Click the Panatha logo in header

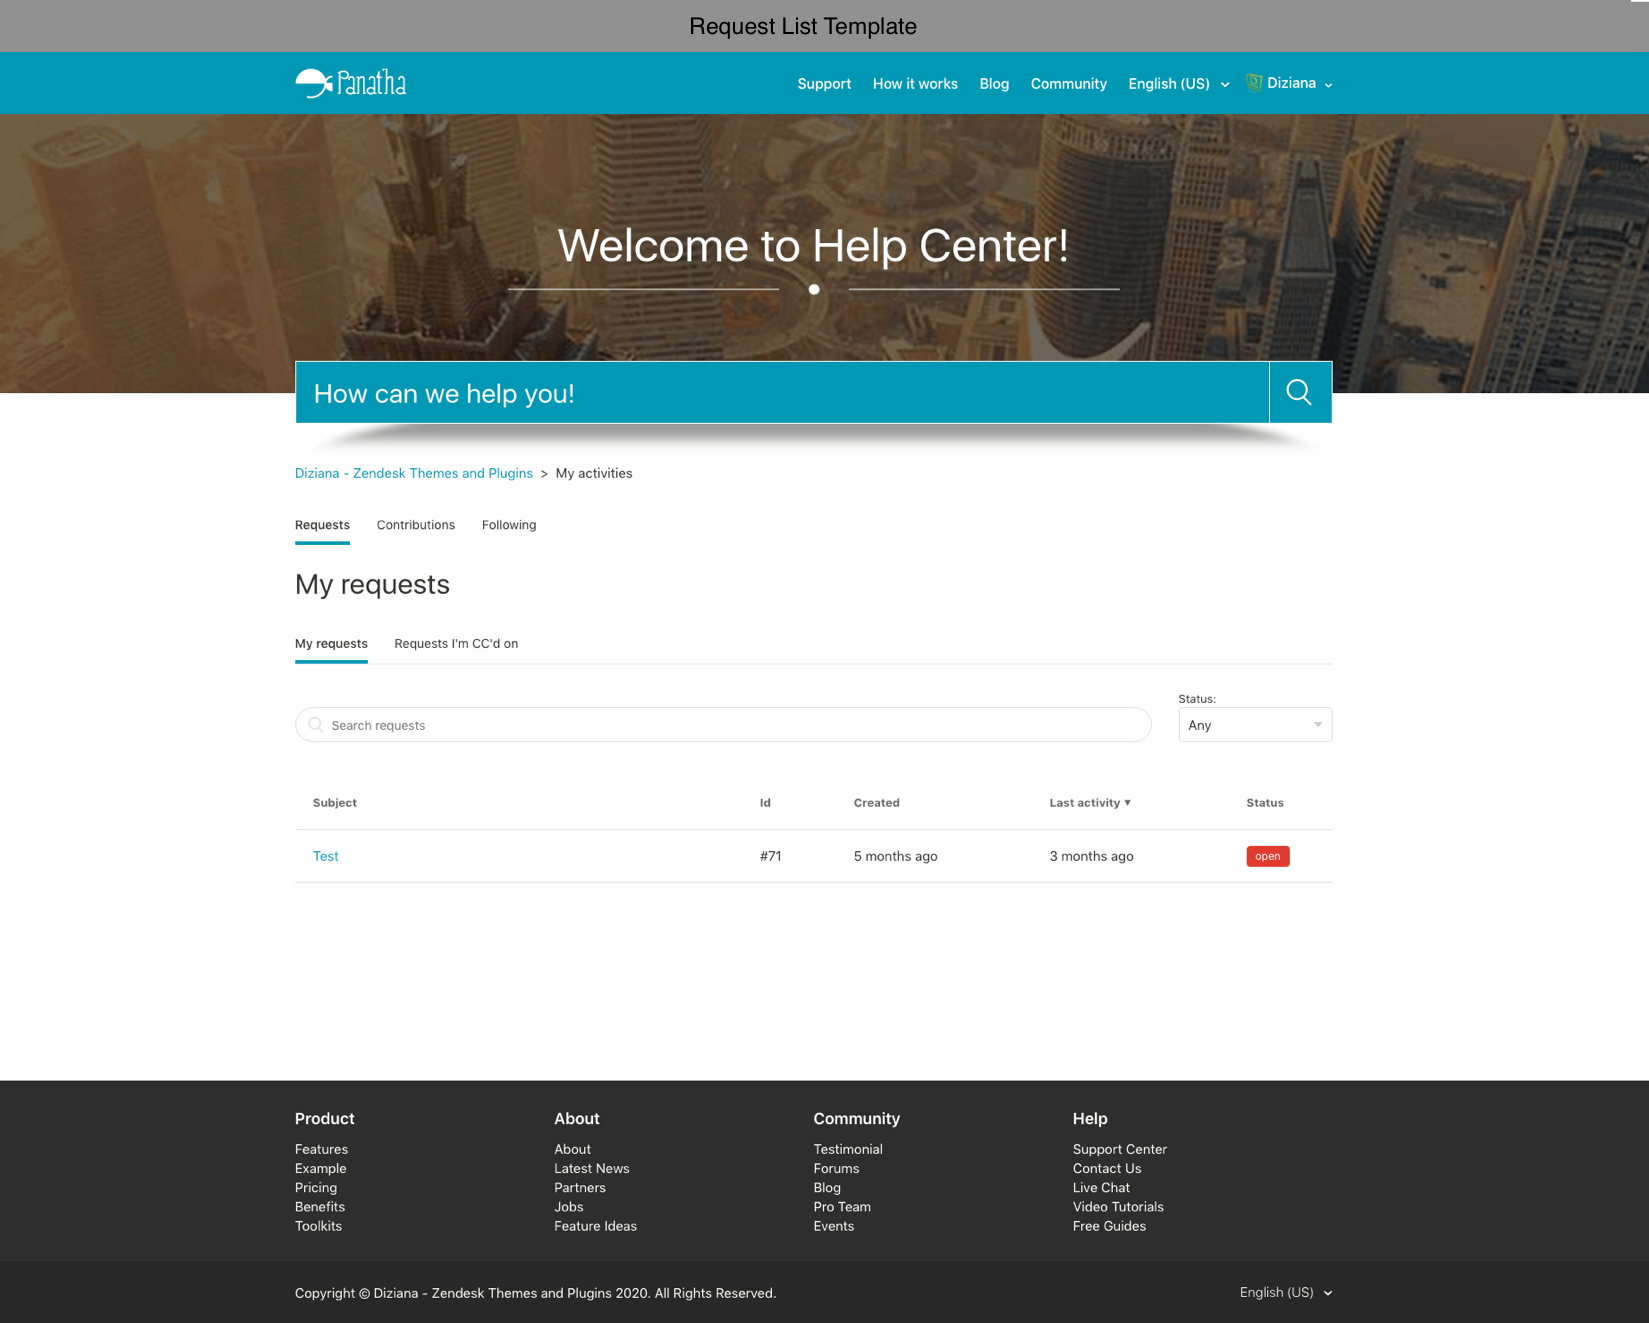[x=350, y=83]
